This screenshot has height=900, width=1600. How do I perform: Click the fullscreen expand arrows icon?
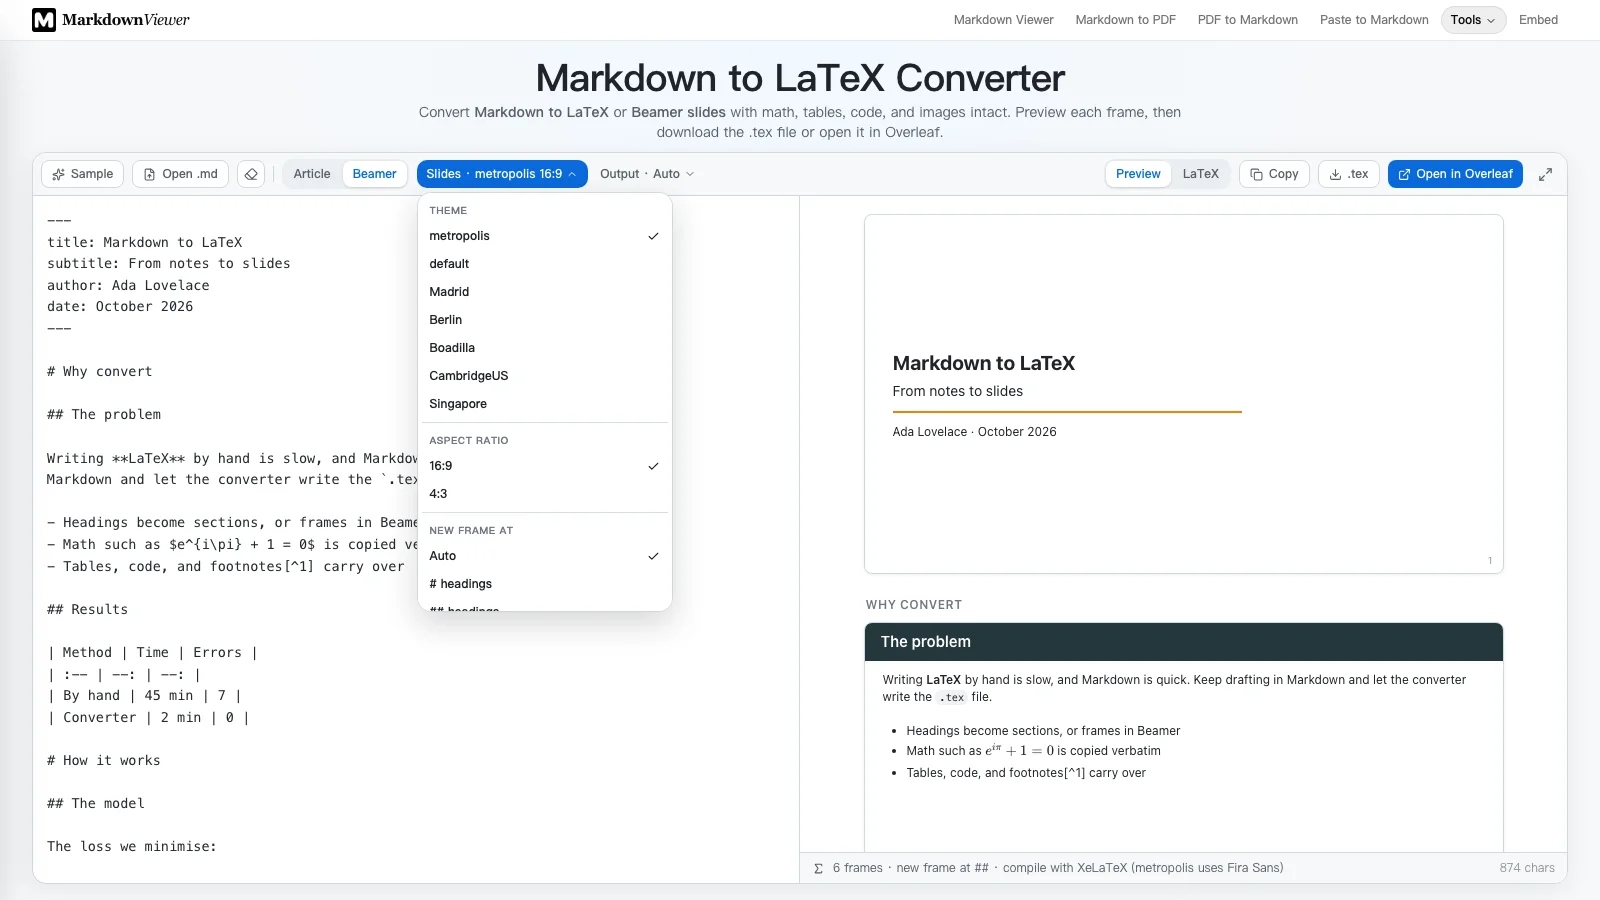(x=1545, y=174)
